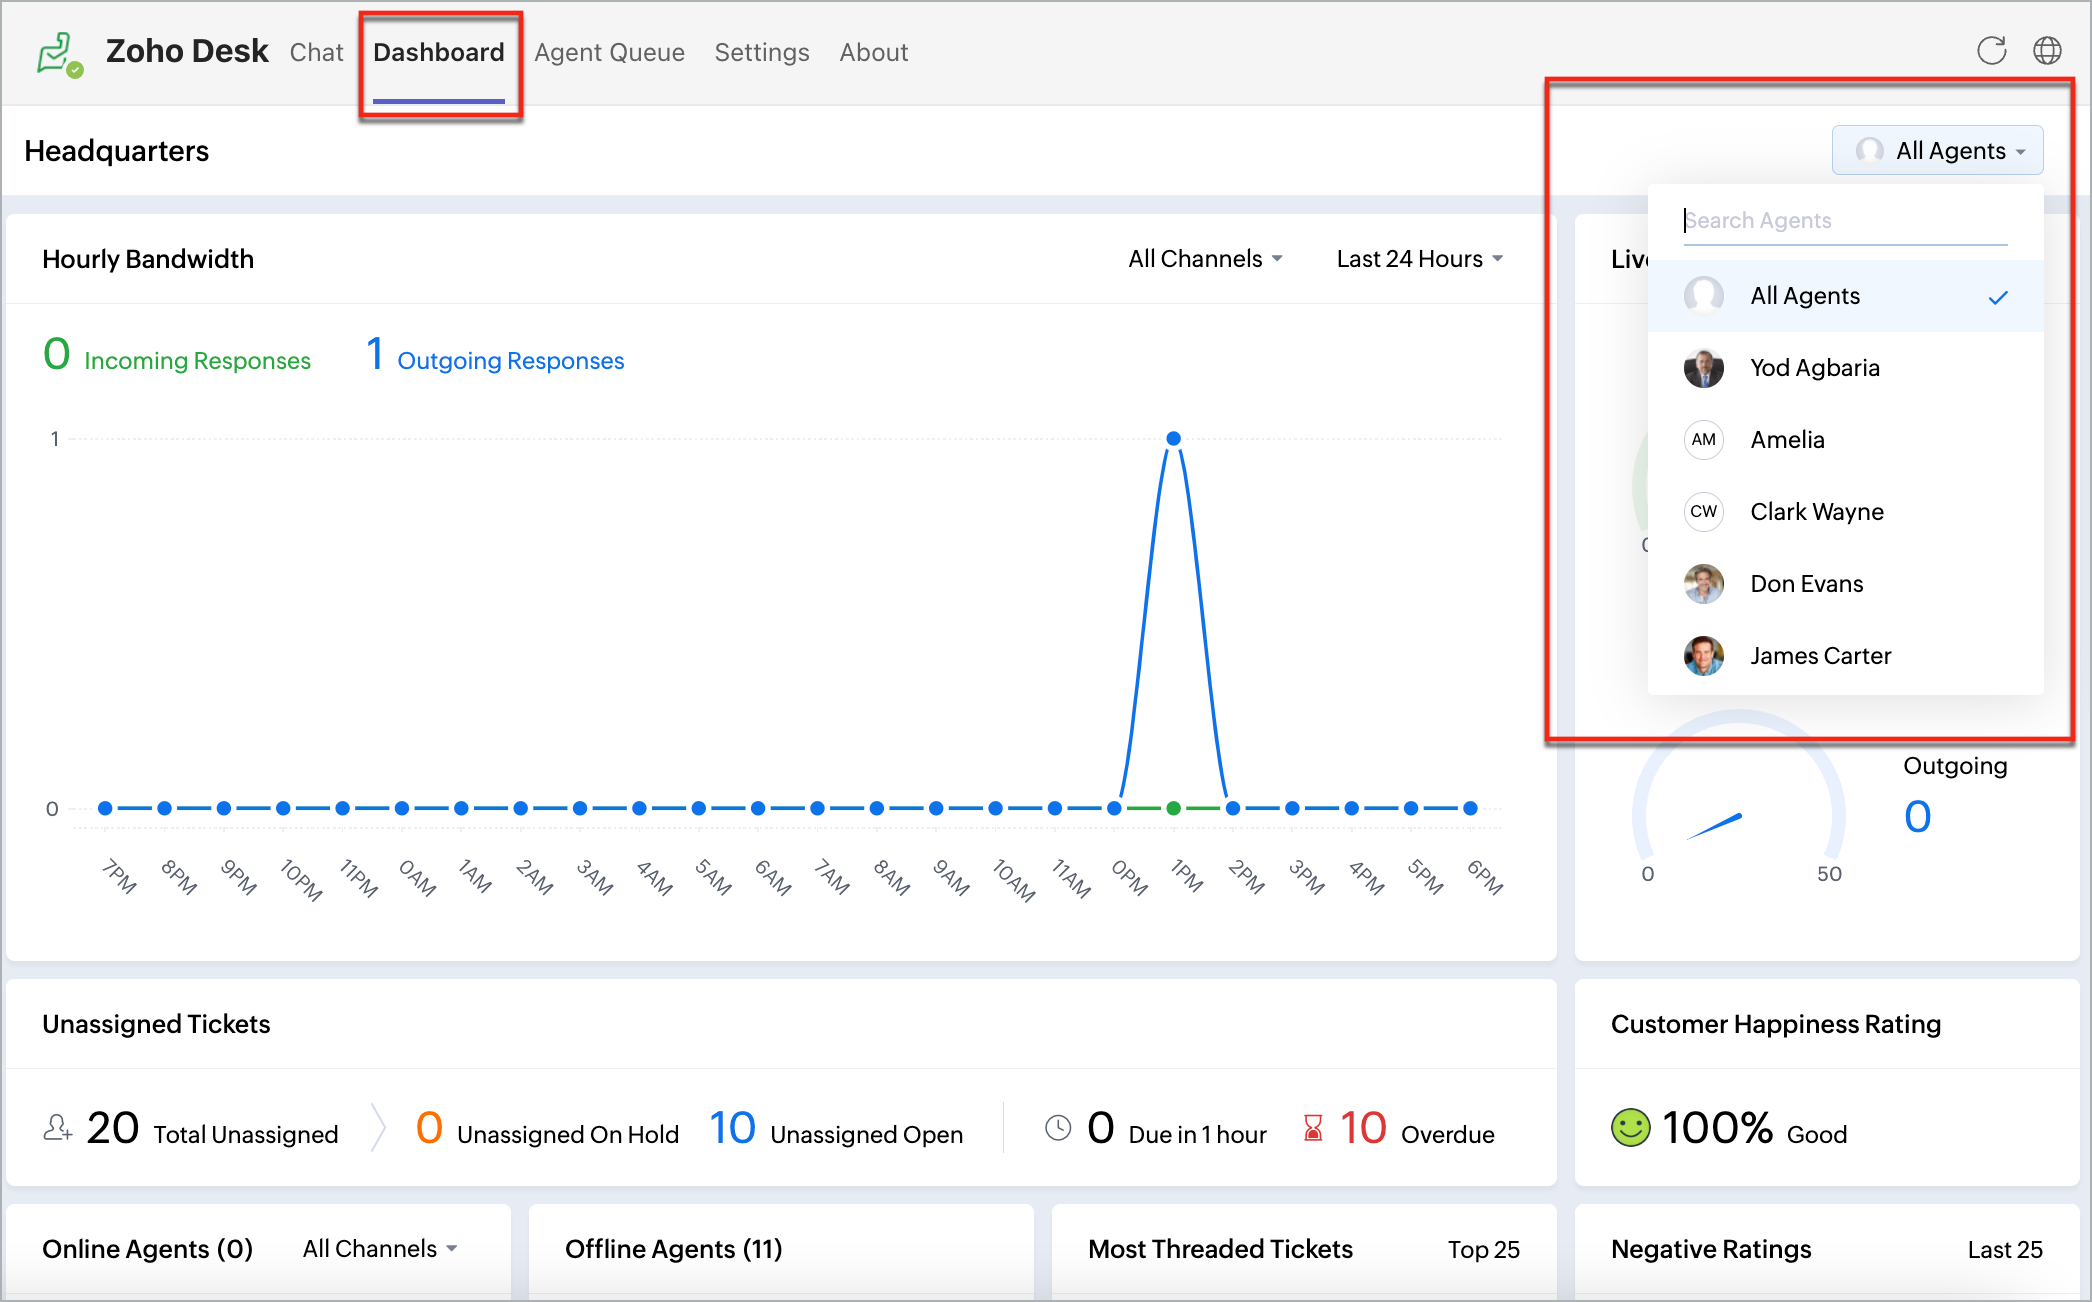This screenshot has width=2092, height=1302.
Task: Open All Channels filter in Hourly Bandwidth
Action: pos(1204,259)
